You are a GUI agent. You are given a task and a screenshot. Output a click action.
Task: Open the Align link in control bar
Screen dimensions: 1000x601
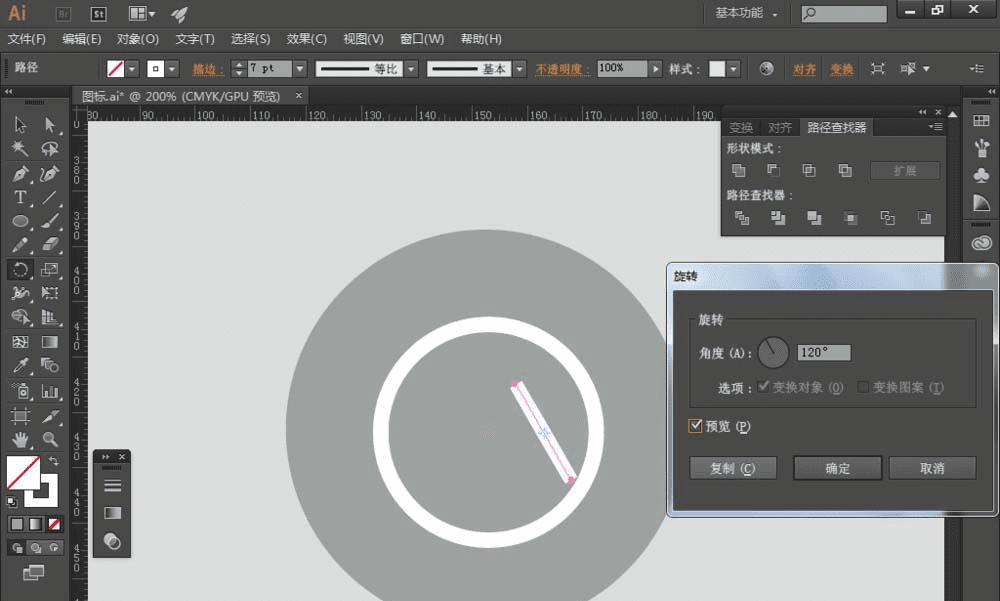click(x=804, y=69)
